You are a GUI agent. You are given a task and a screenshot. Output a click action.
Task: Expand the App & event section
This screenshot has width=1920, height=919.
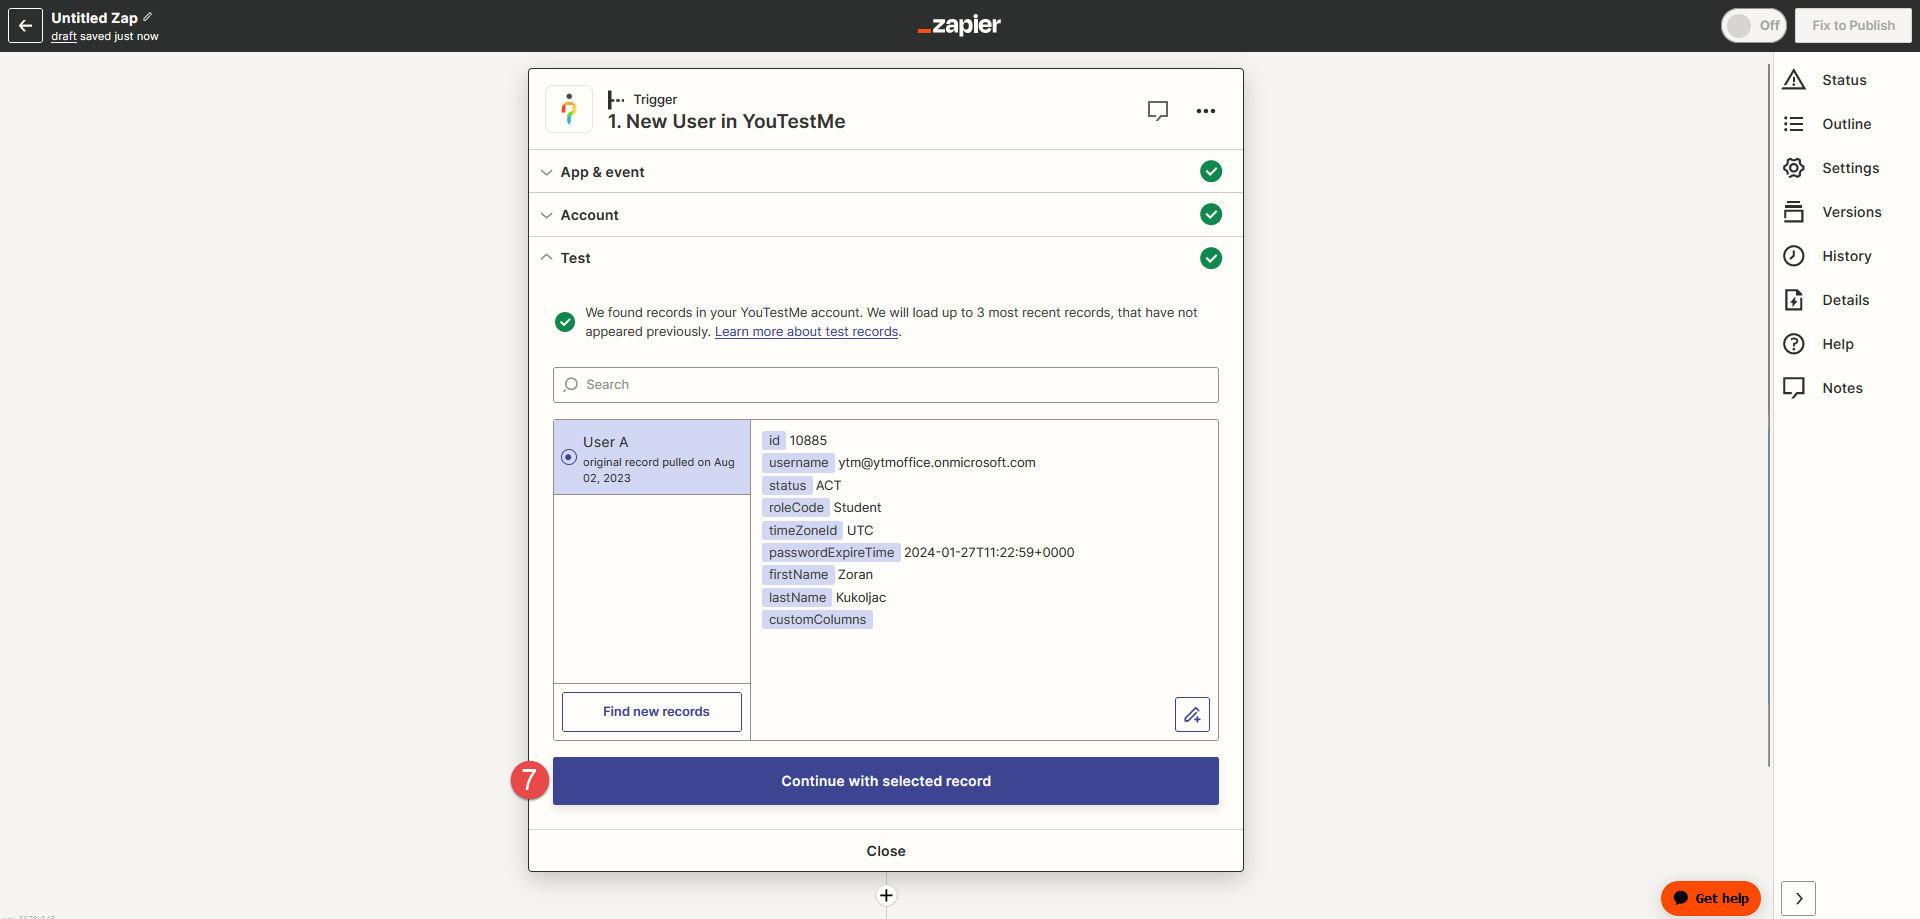tap(886, 172)
